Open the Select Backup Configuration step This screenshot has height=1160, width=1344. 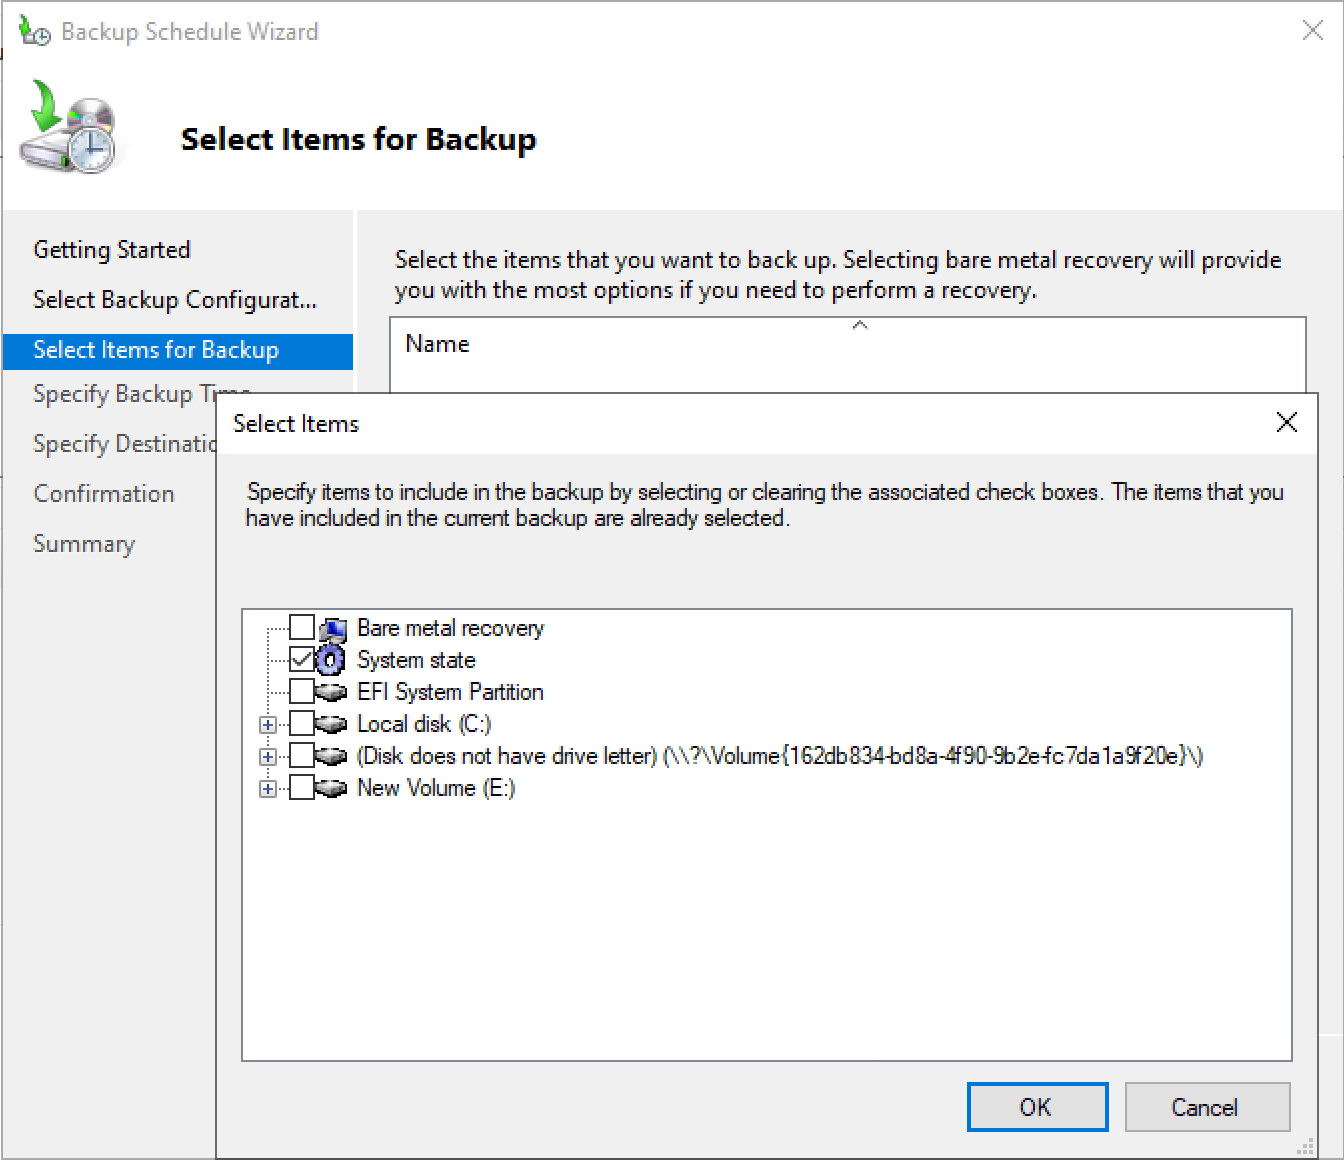(175, 300)
